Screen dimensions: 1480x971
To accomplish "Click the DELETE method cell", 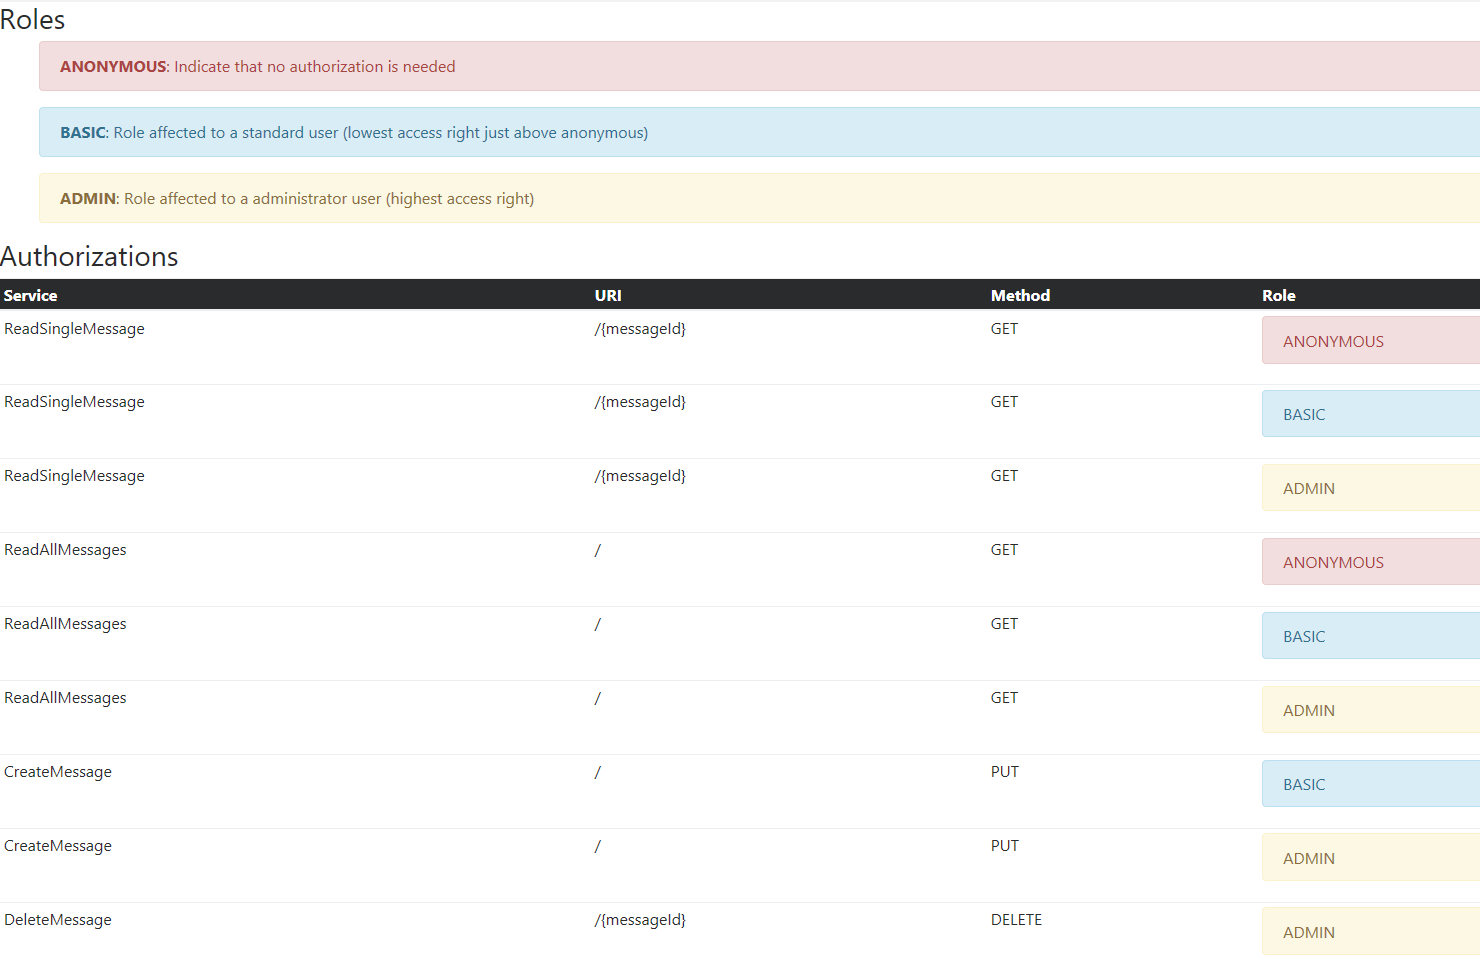I will [1016, 920].
